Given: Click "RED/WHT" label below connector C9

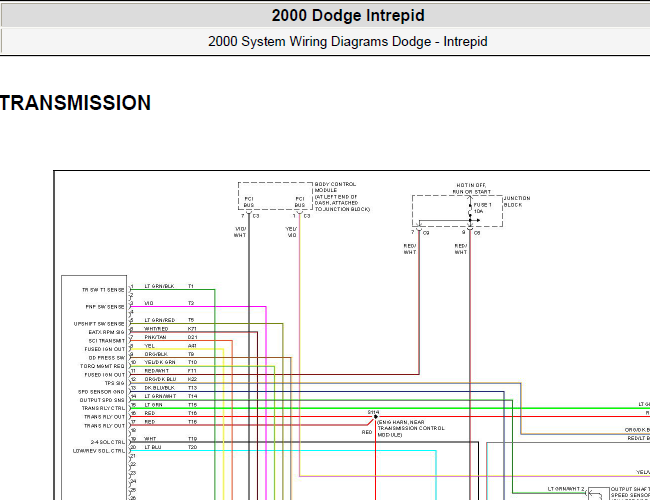Looking at the screenshot, I should coord(410,249).
